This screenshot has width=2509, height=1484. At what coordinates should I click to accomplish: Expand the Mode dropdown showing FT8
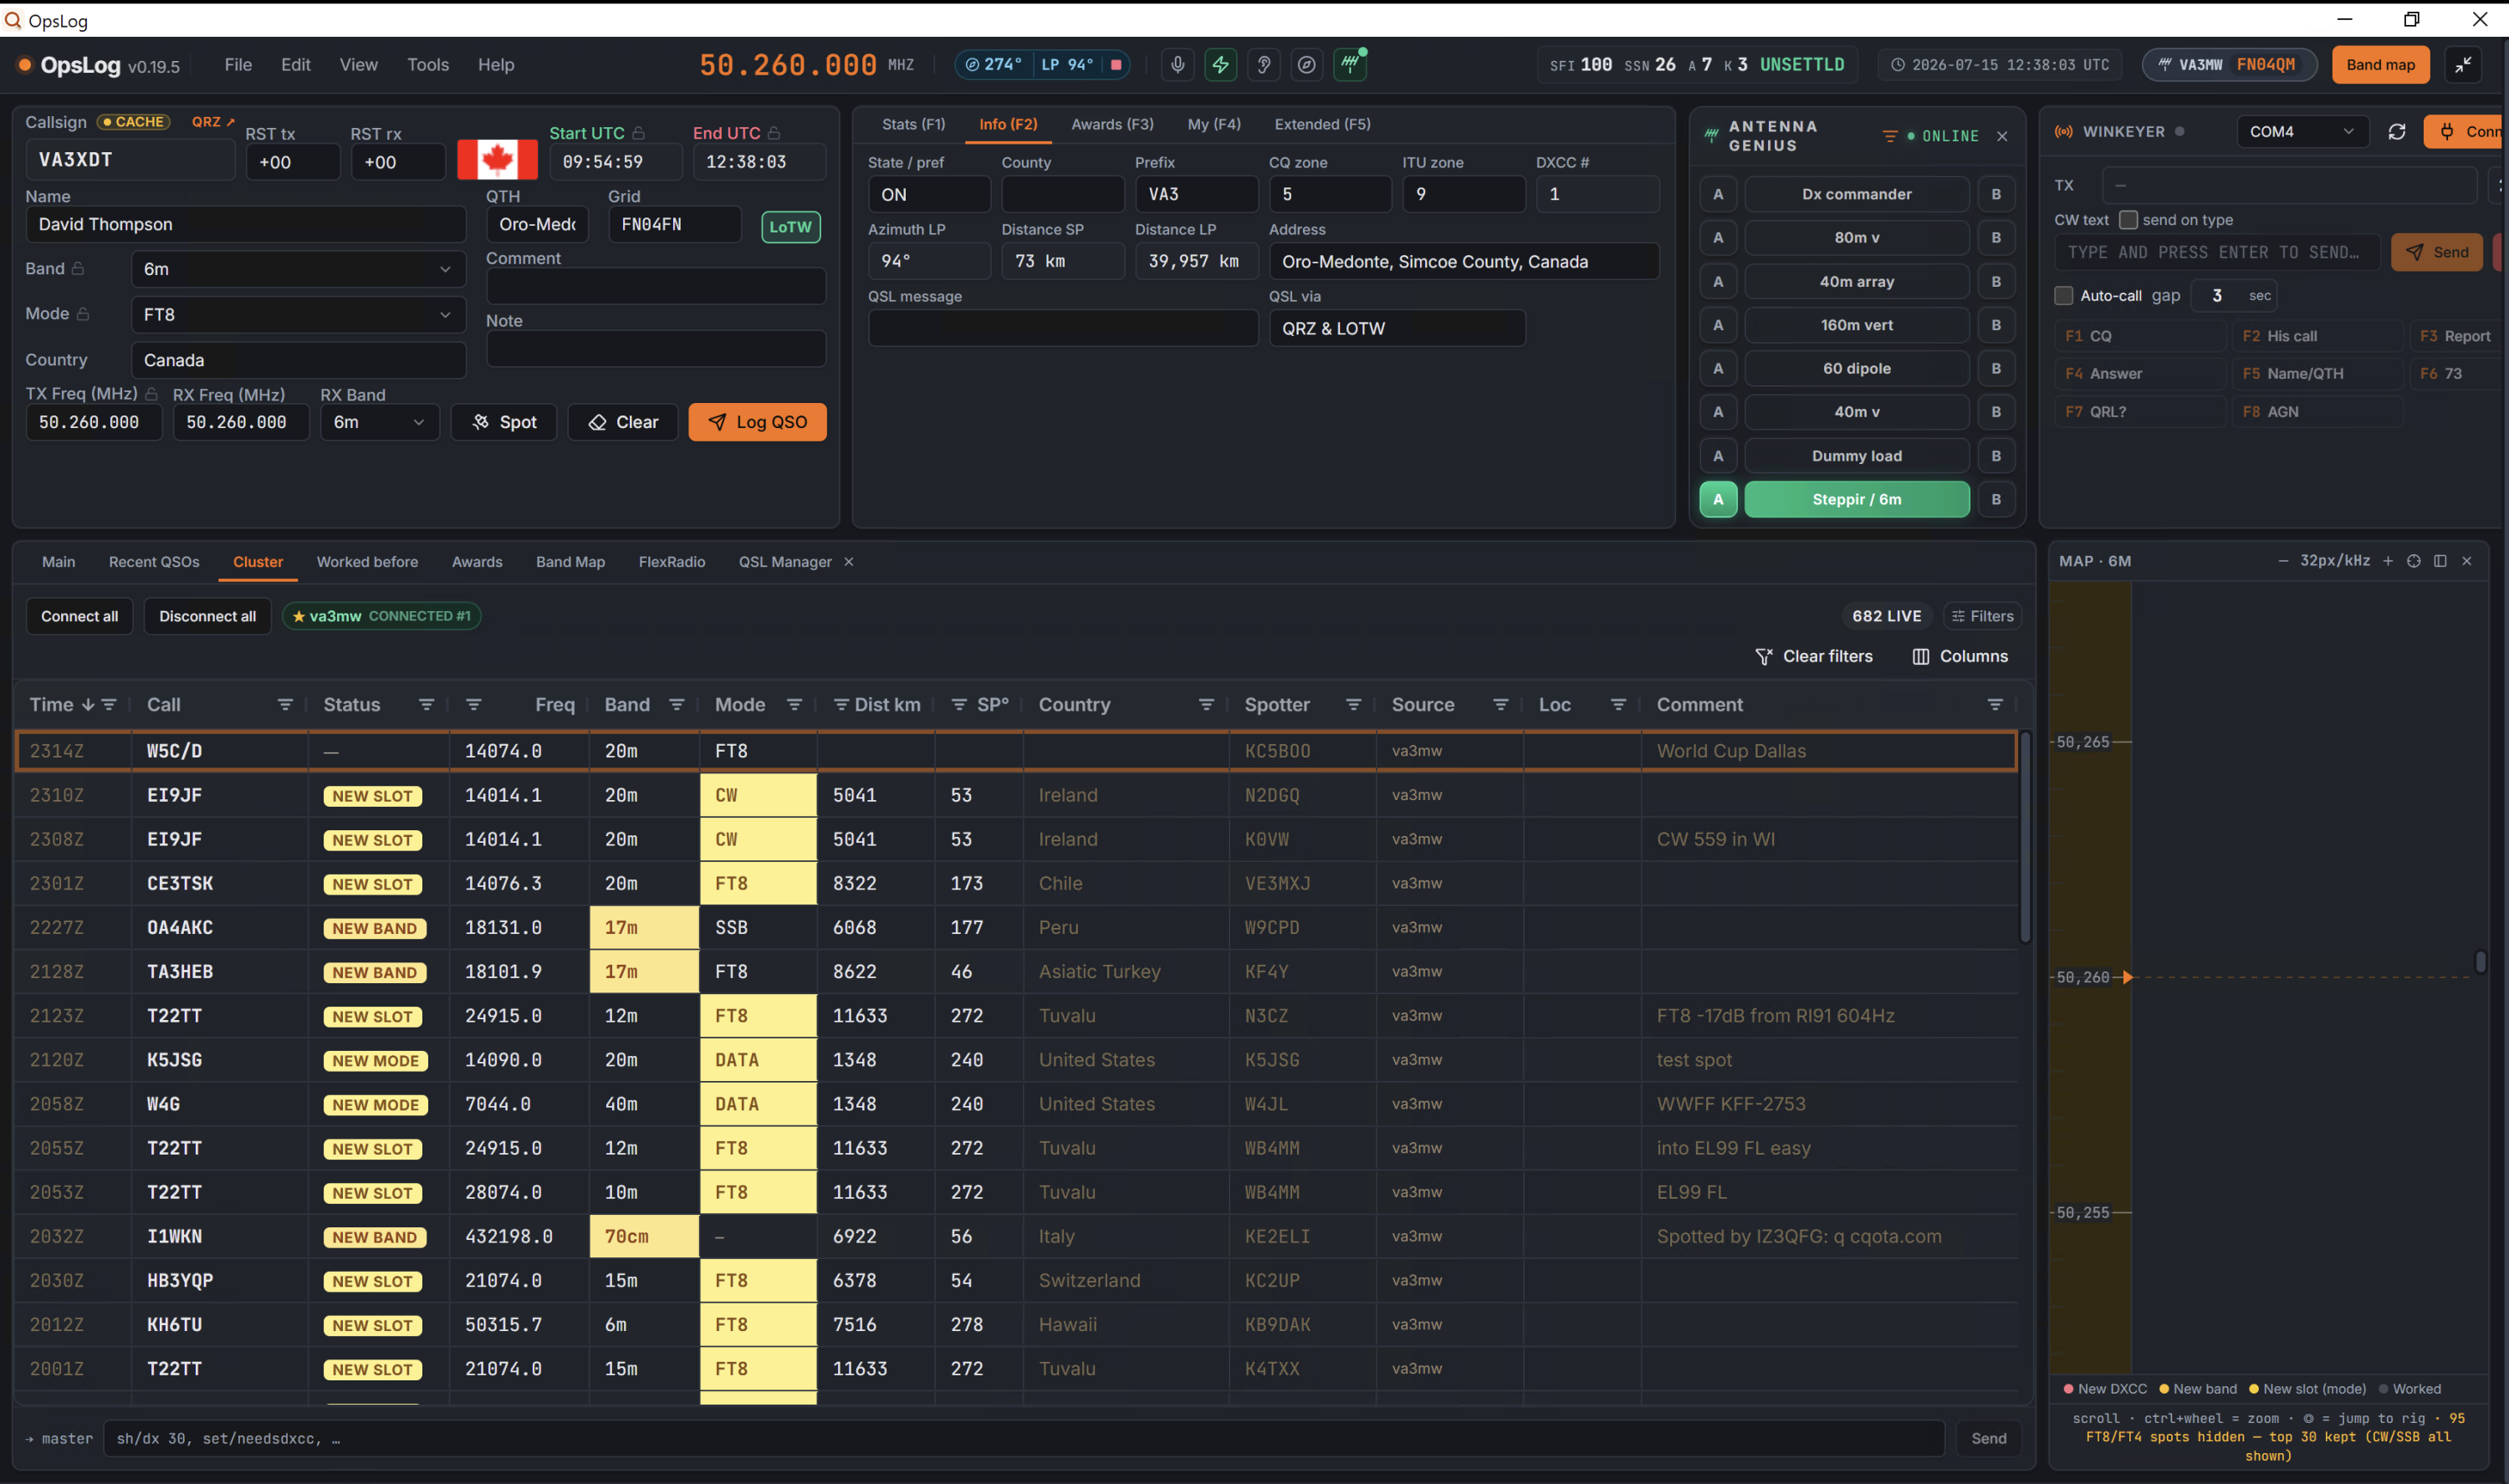click(298, 315)
